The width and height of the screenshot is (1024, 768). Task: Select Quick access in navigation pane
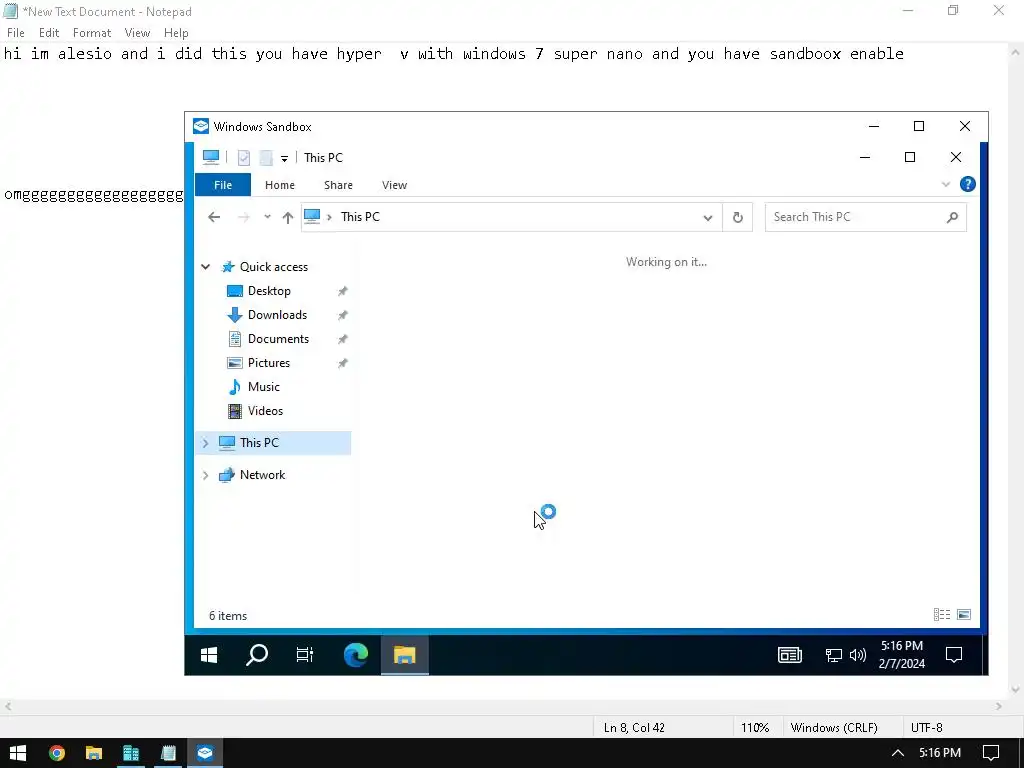point(274,266)
